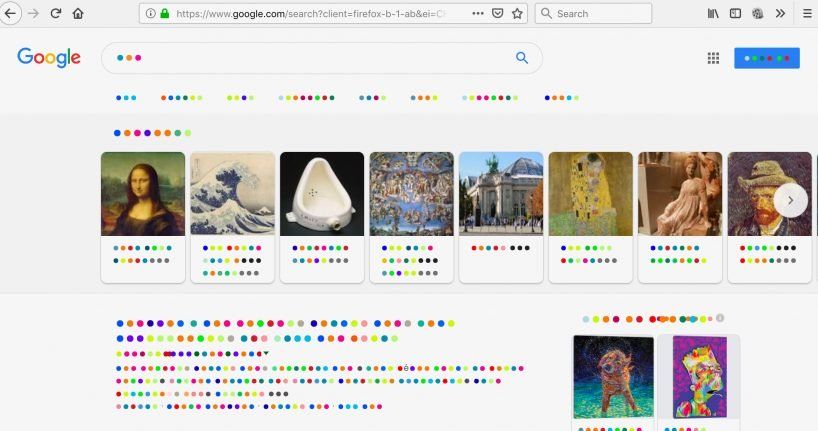Click the caption under the Klimt Kiss card
Image resolution: width=818 pixels, height=431 pixels.
[x=589, y=254]
